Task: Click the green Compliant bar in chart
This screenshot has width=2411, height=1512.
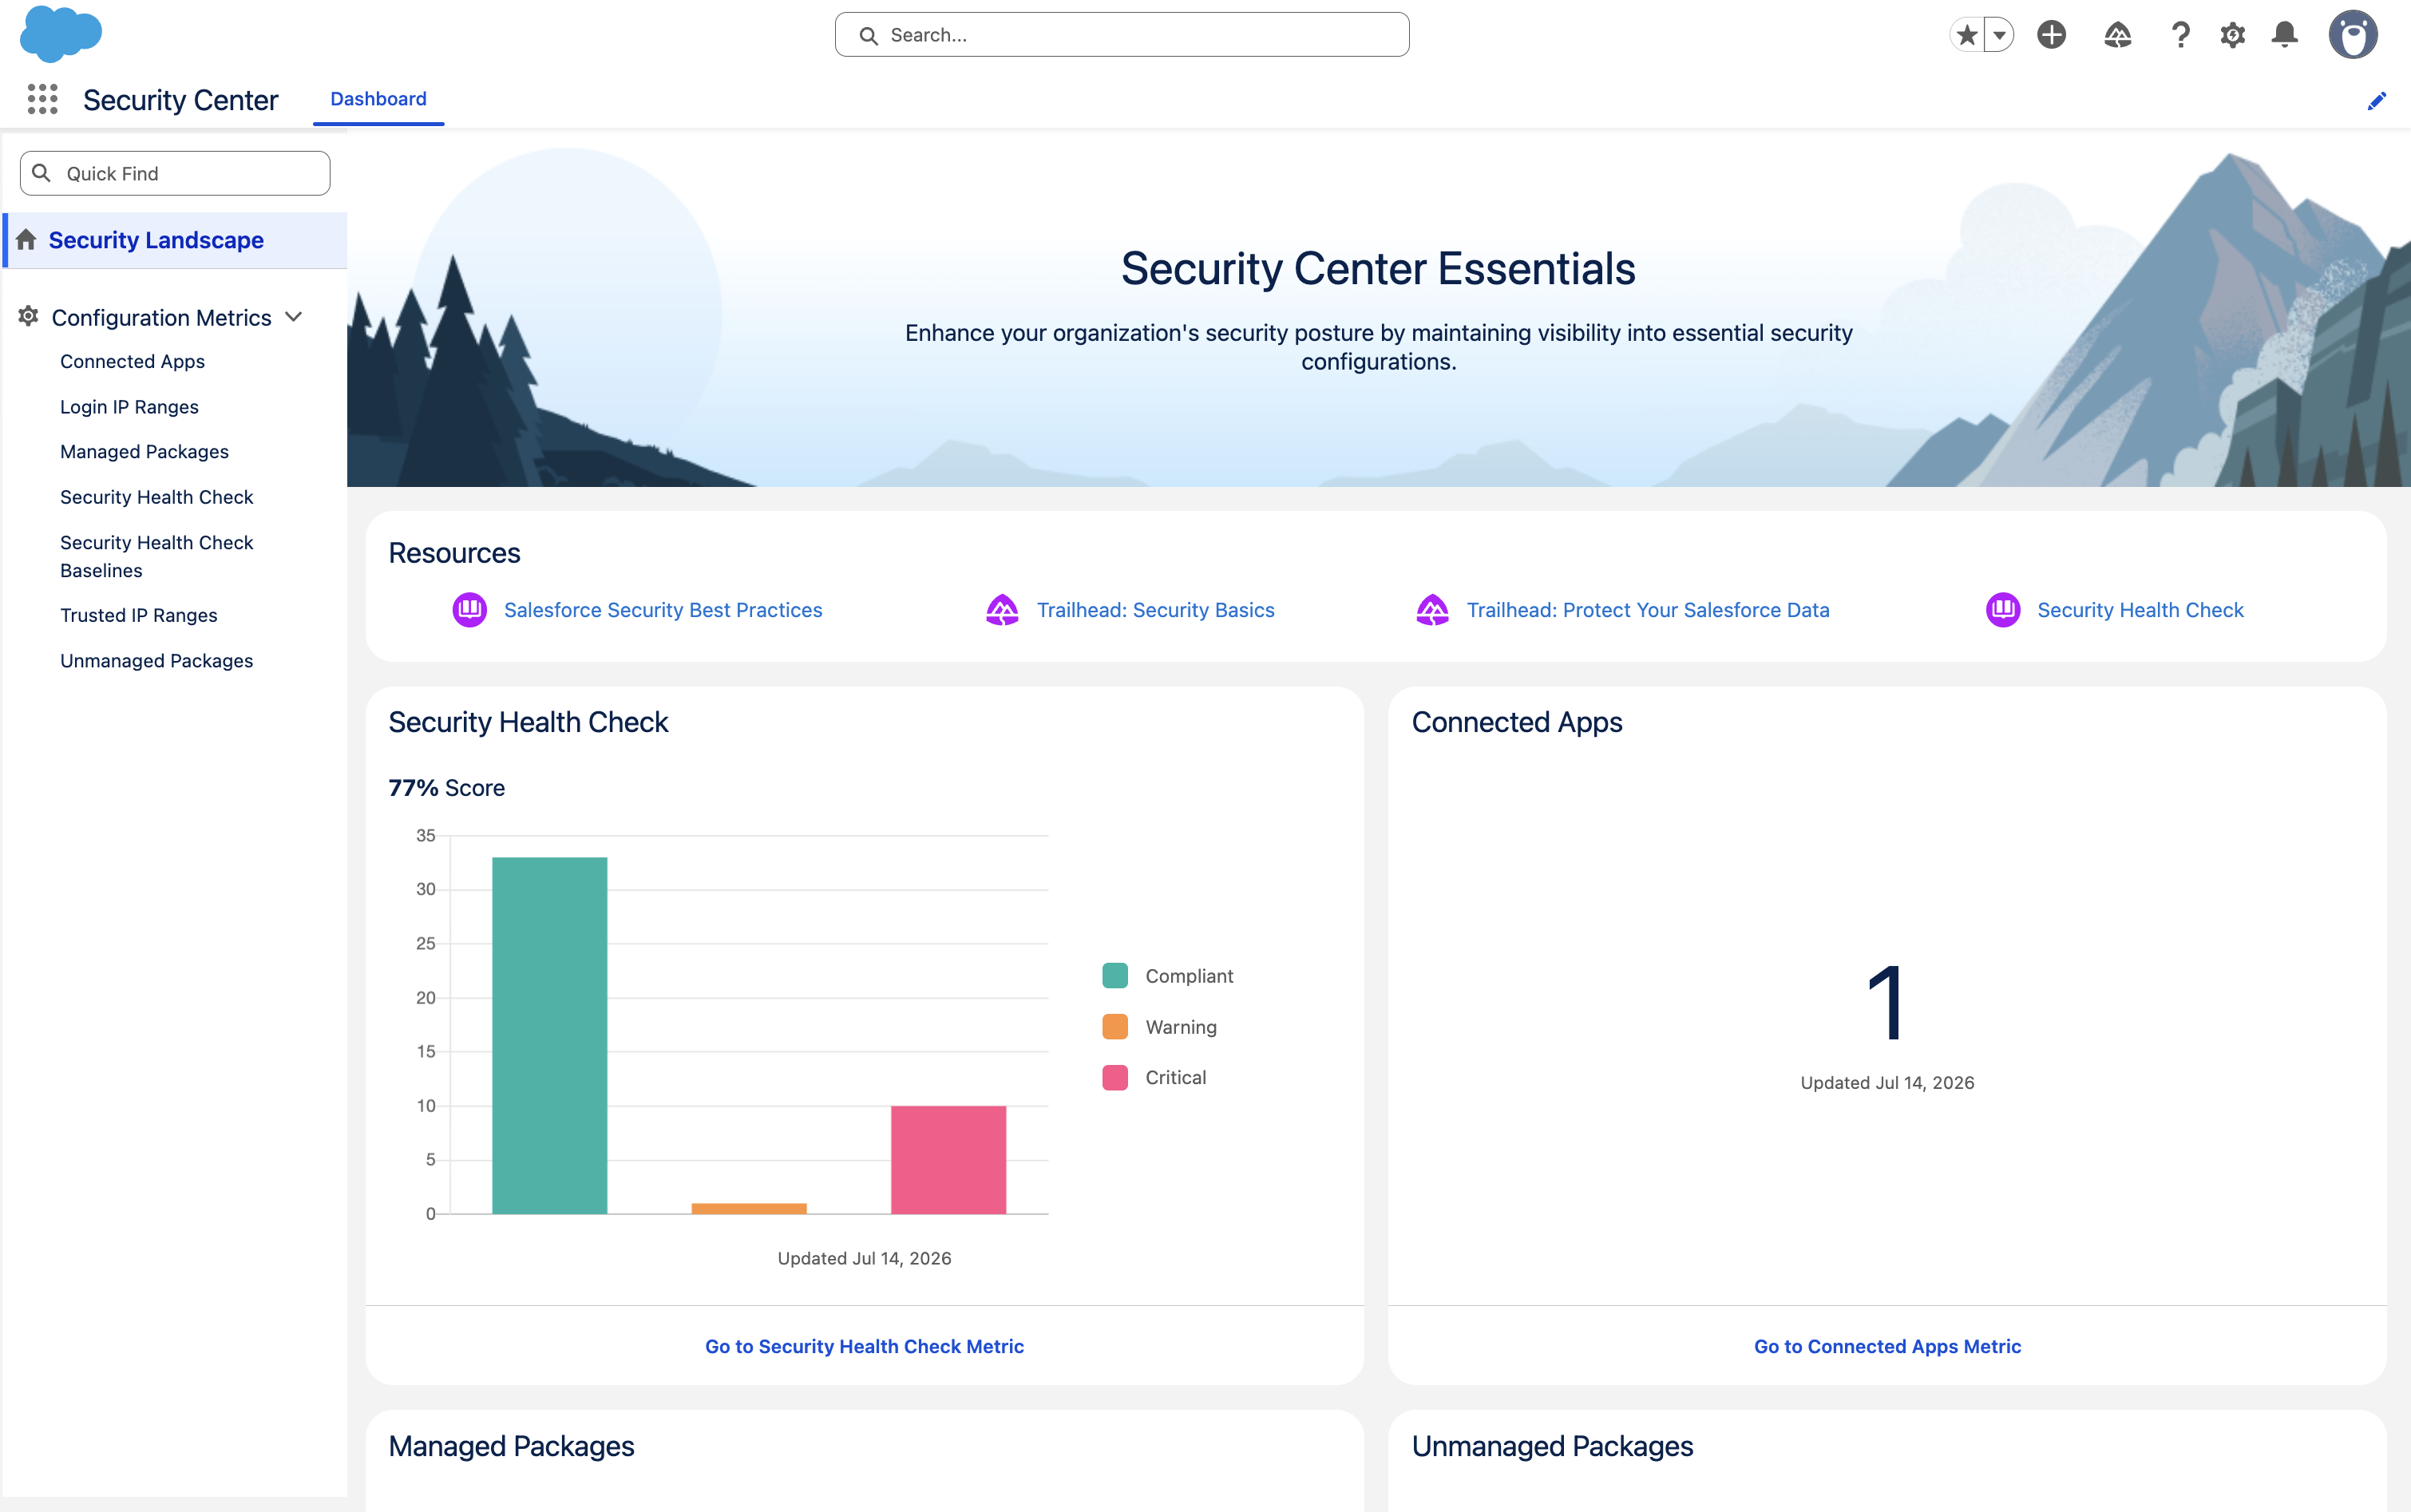Action: [x=549, y=1035]
